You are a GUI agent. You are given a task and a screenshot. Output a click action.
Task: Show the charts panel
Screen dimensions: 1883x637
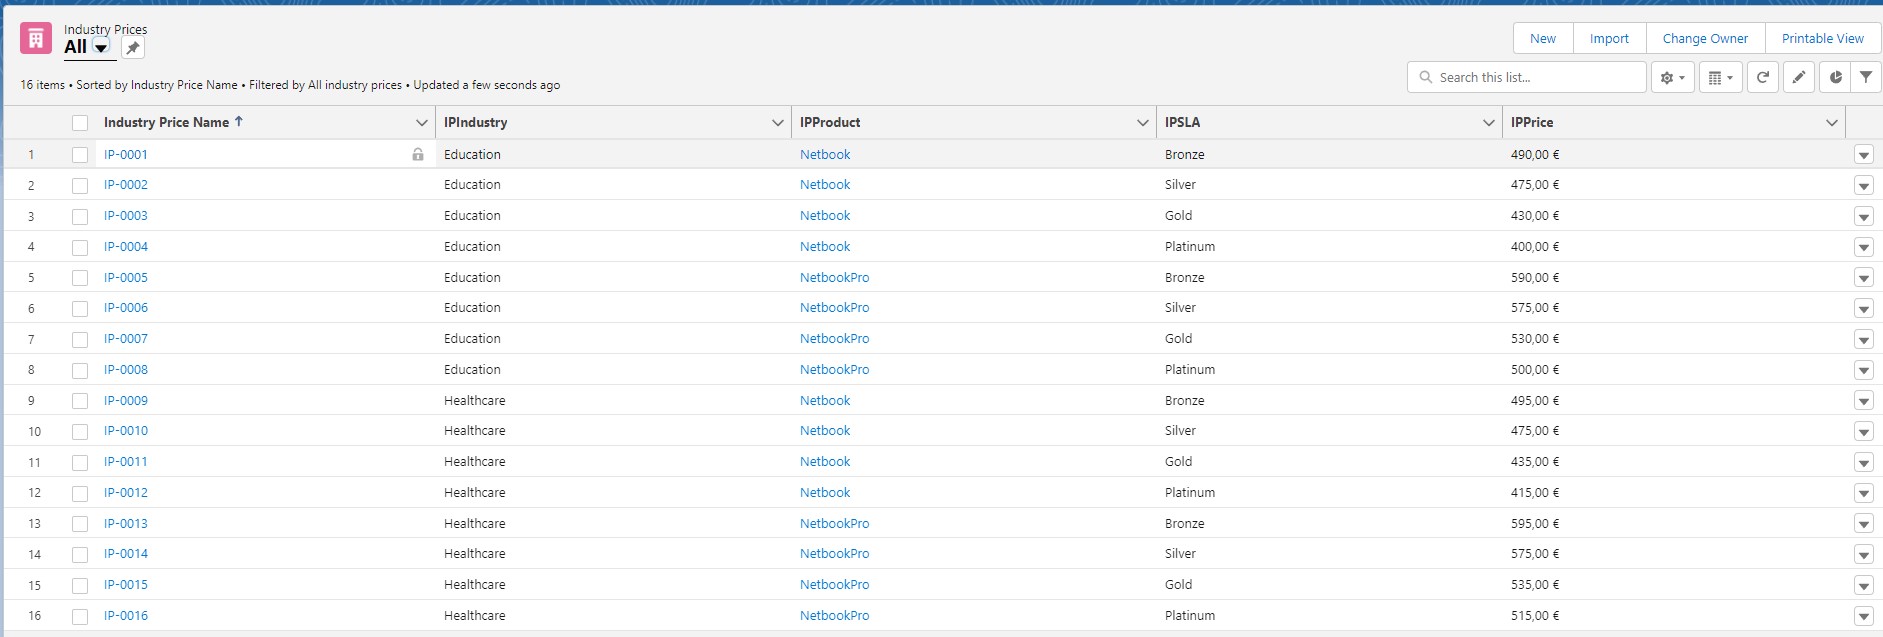click(x=1835, y=78)
